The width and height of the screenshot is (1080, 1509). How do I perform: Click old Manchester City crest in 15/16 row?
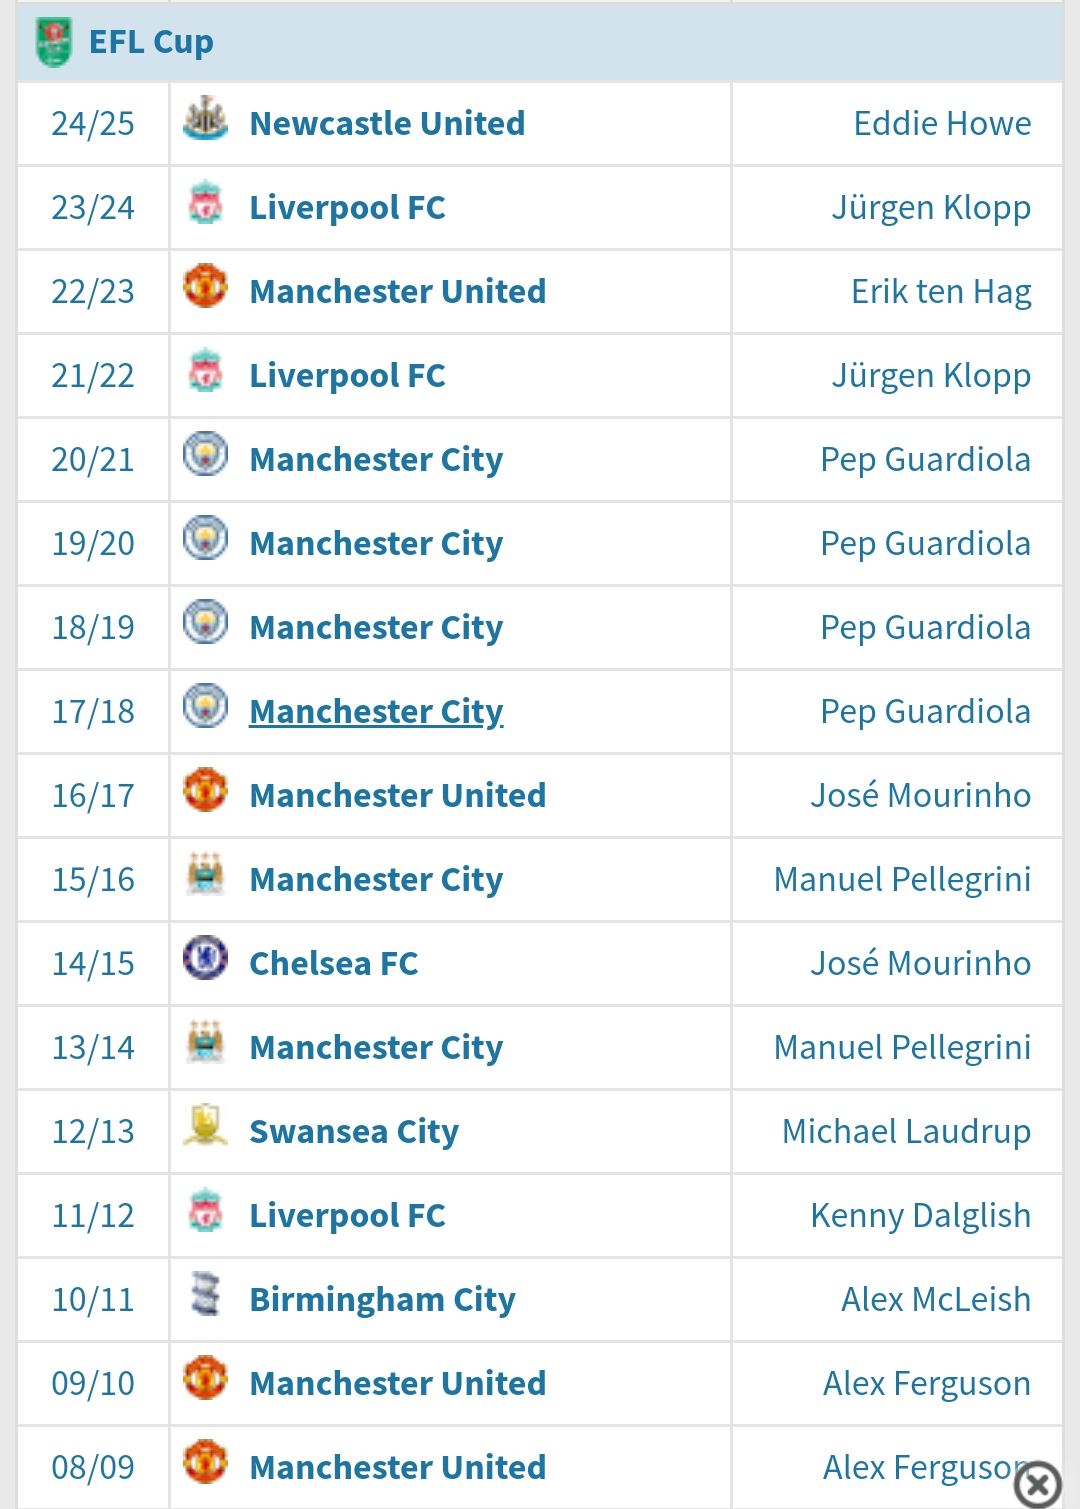click(x=206, y=875)
